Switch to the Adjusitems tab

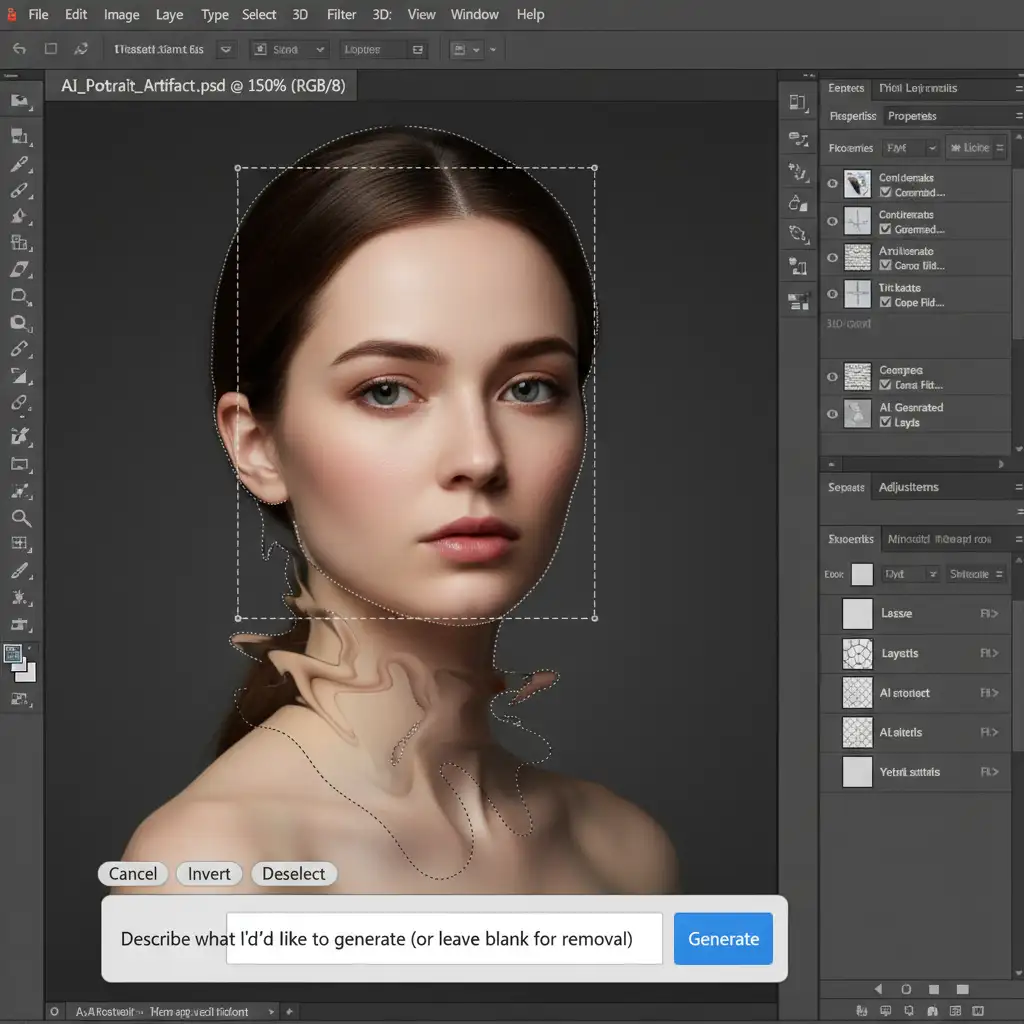tap(908, 487)
